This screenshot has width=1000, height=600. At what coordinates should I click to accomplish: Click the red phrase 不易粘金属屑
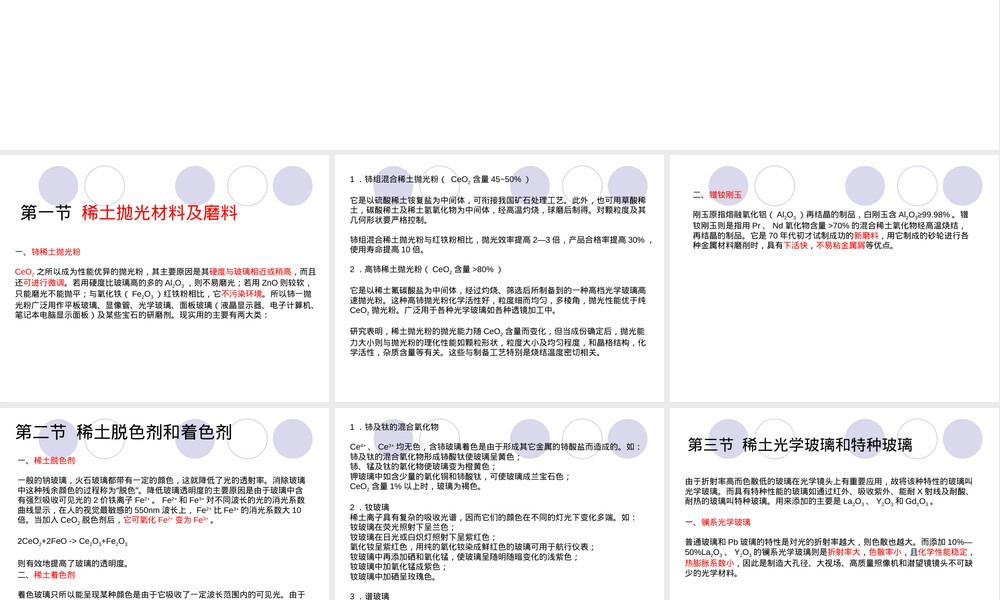coord(841,245)
